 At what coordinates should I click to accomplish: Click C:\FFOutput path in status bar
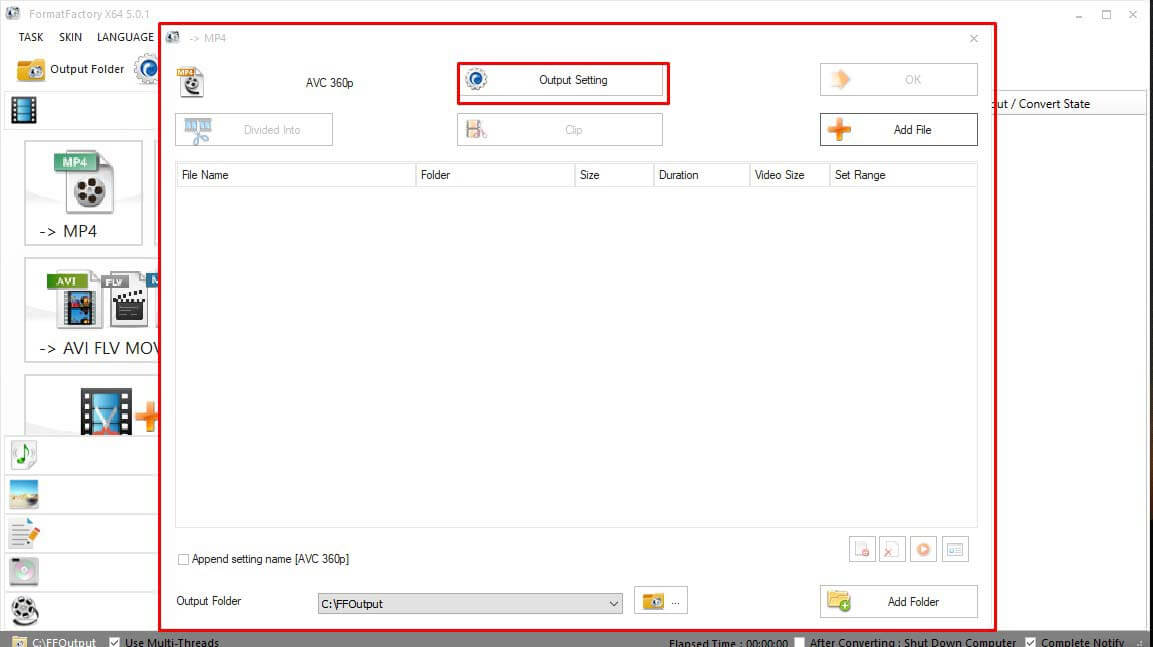pos(63,642)
